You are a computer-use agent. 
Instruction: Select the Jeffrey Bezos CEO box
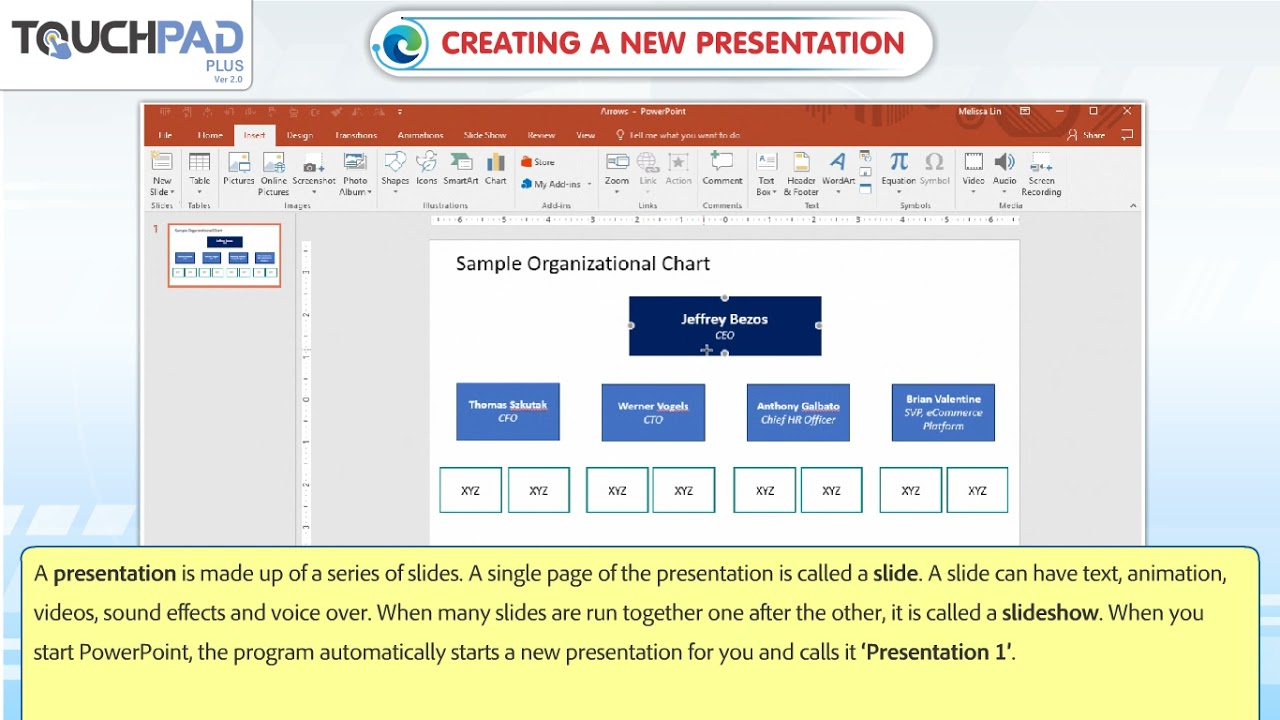coord(725,326)
